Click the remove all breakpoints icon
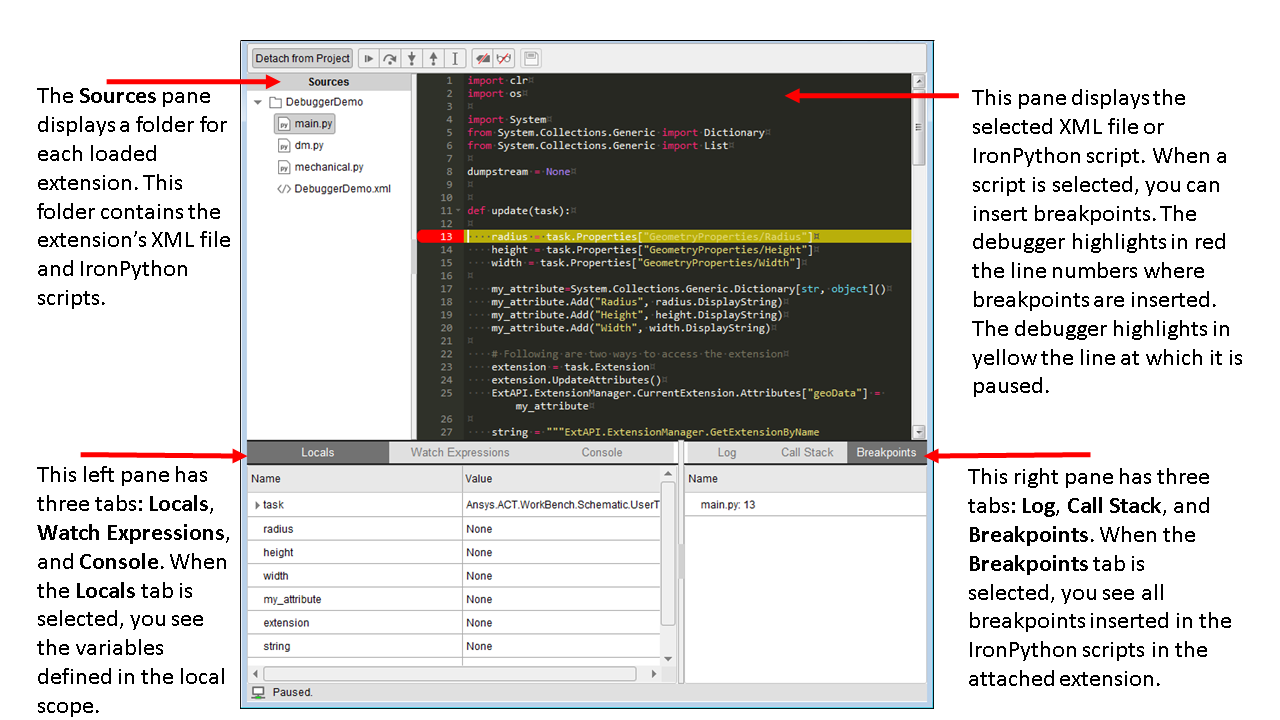The height and width of the screenshot is (720, 1280). tap(482, 59)
